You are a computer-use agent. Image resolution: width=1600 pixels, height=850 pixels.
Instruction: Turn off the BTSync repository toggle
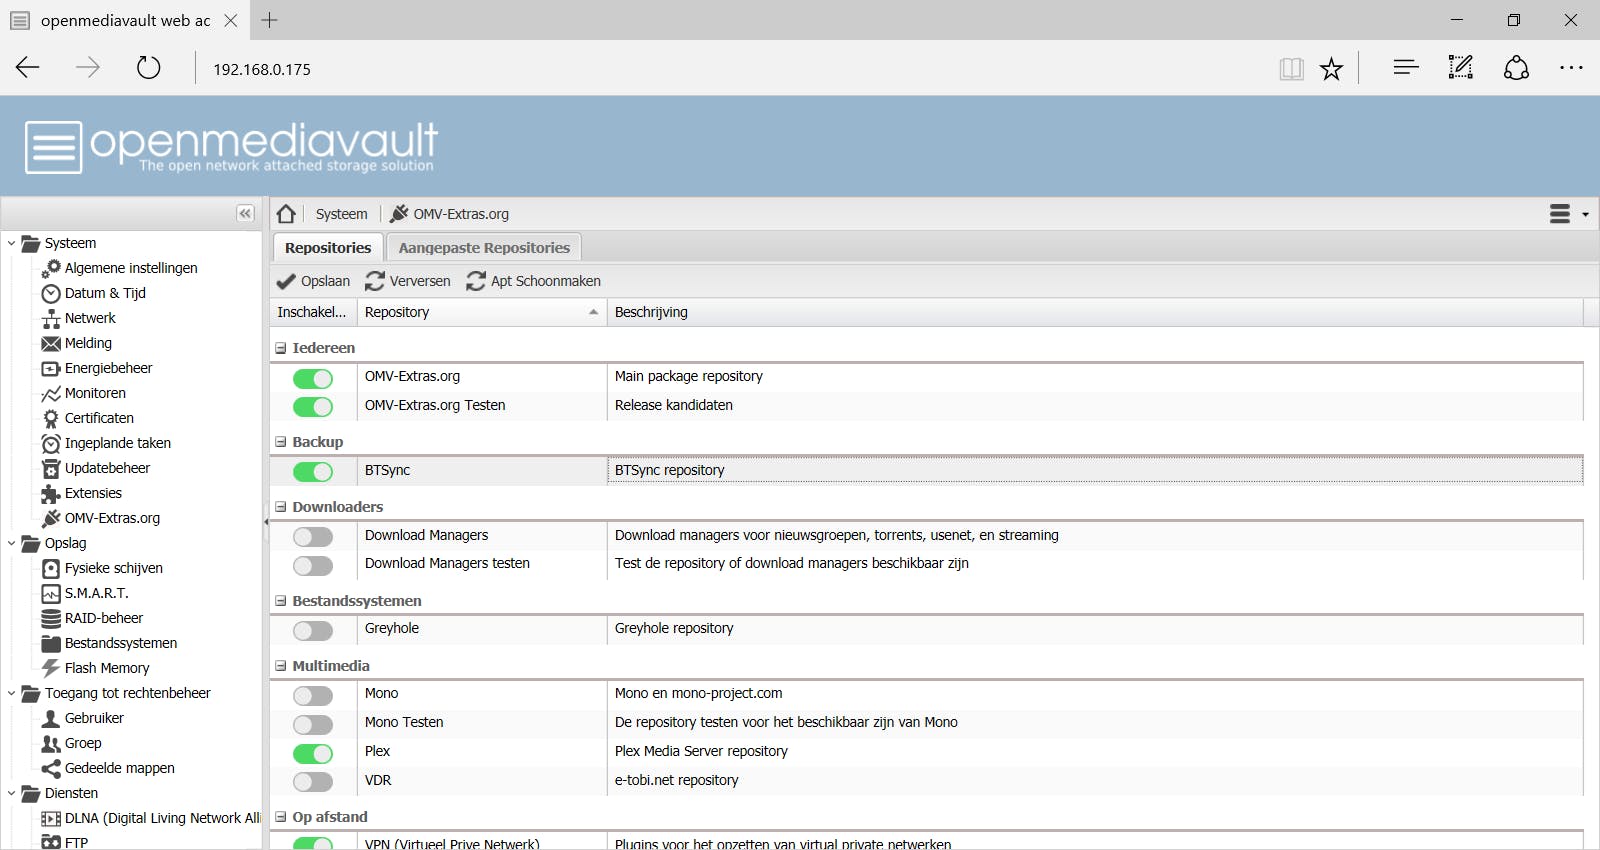313,472
